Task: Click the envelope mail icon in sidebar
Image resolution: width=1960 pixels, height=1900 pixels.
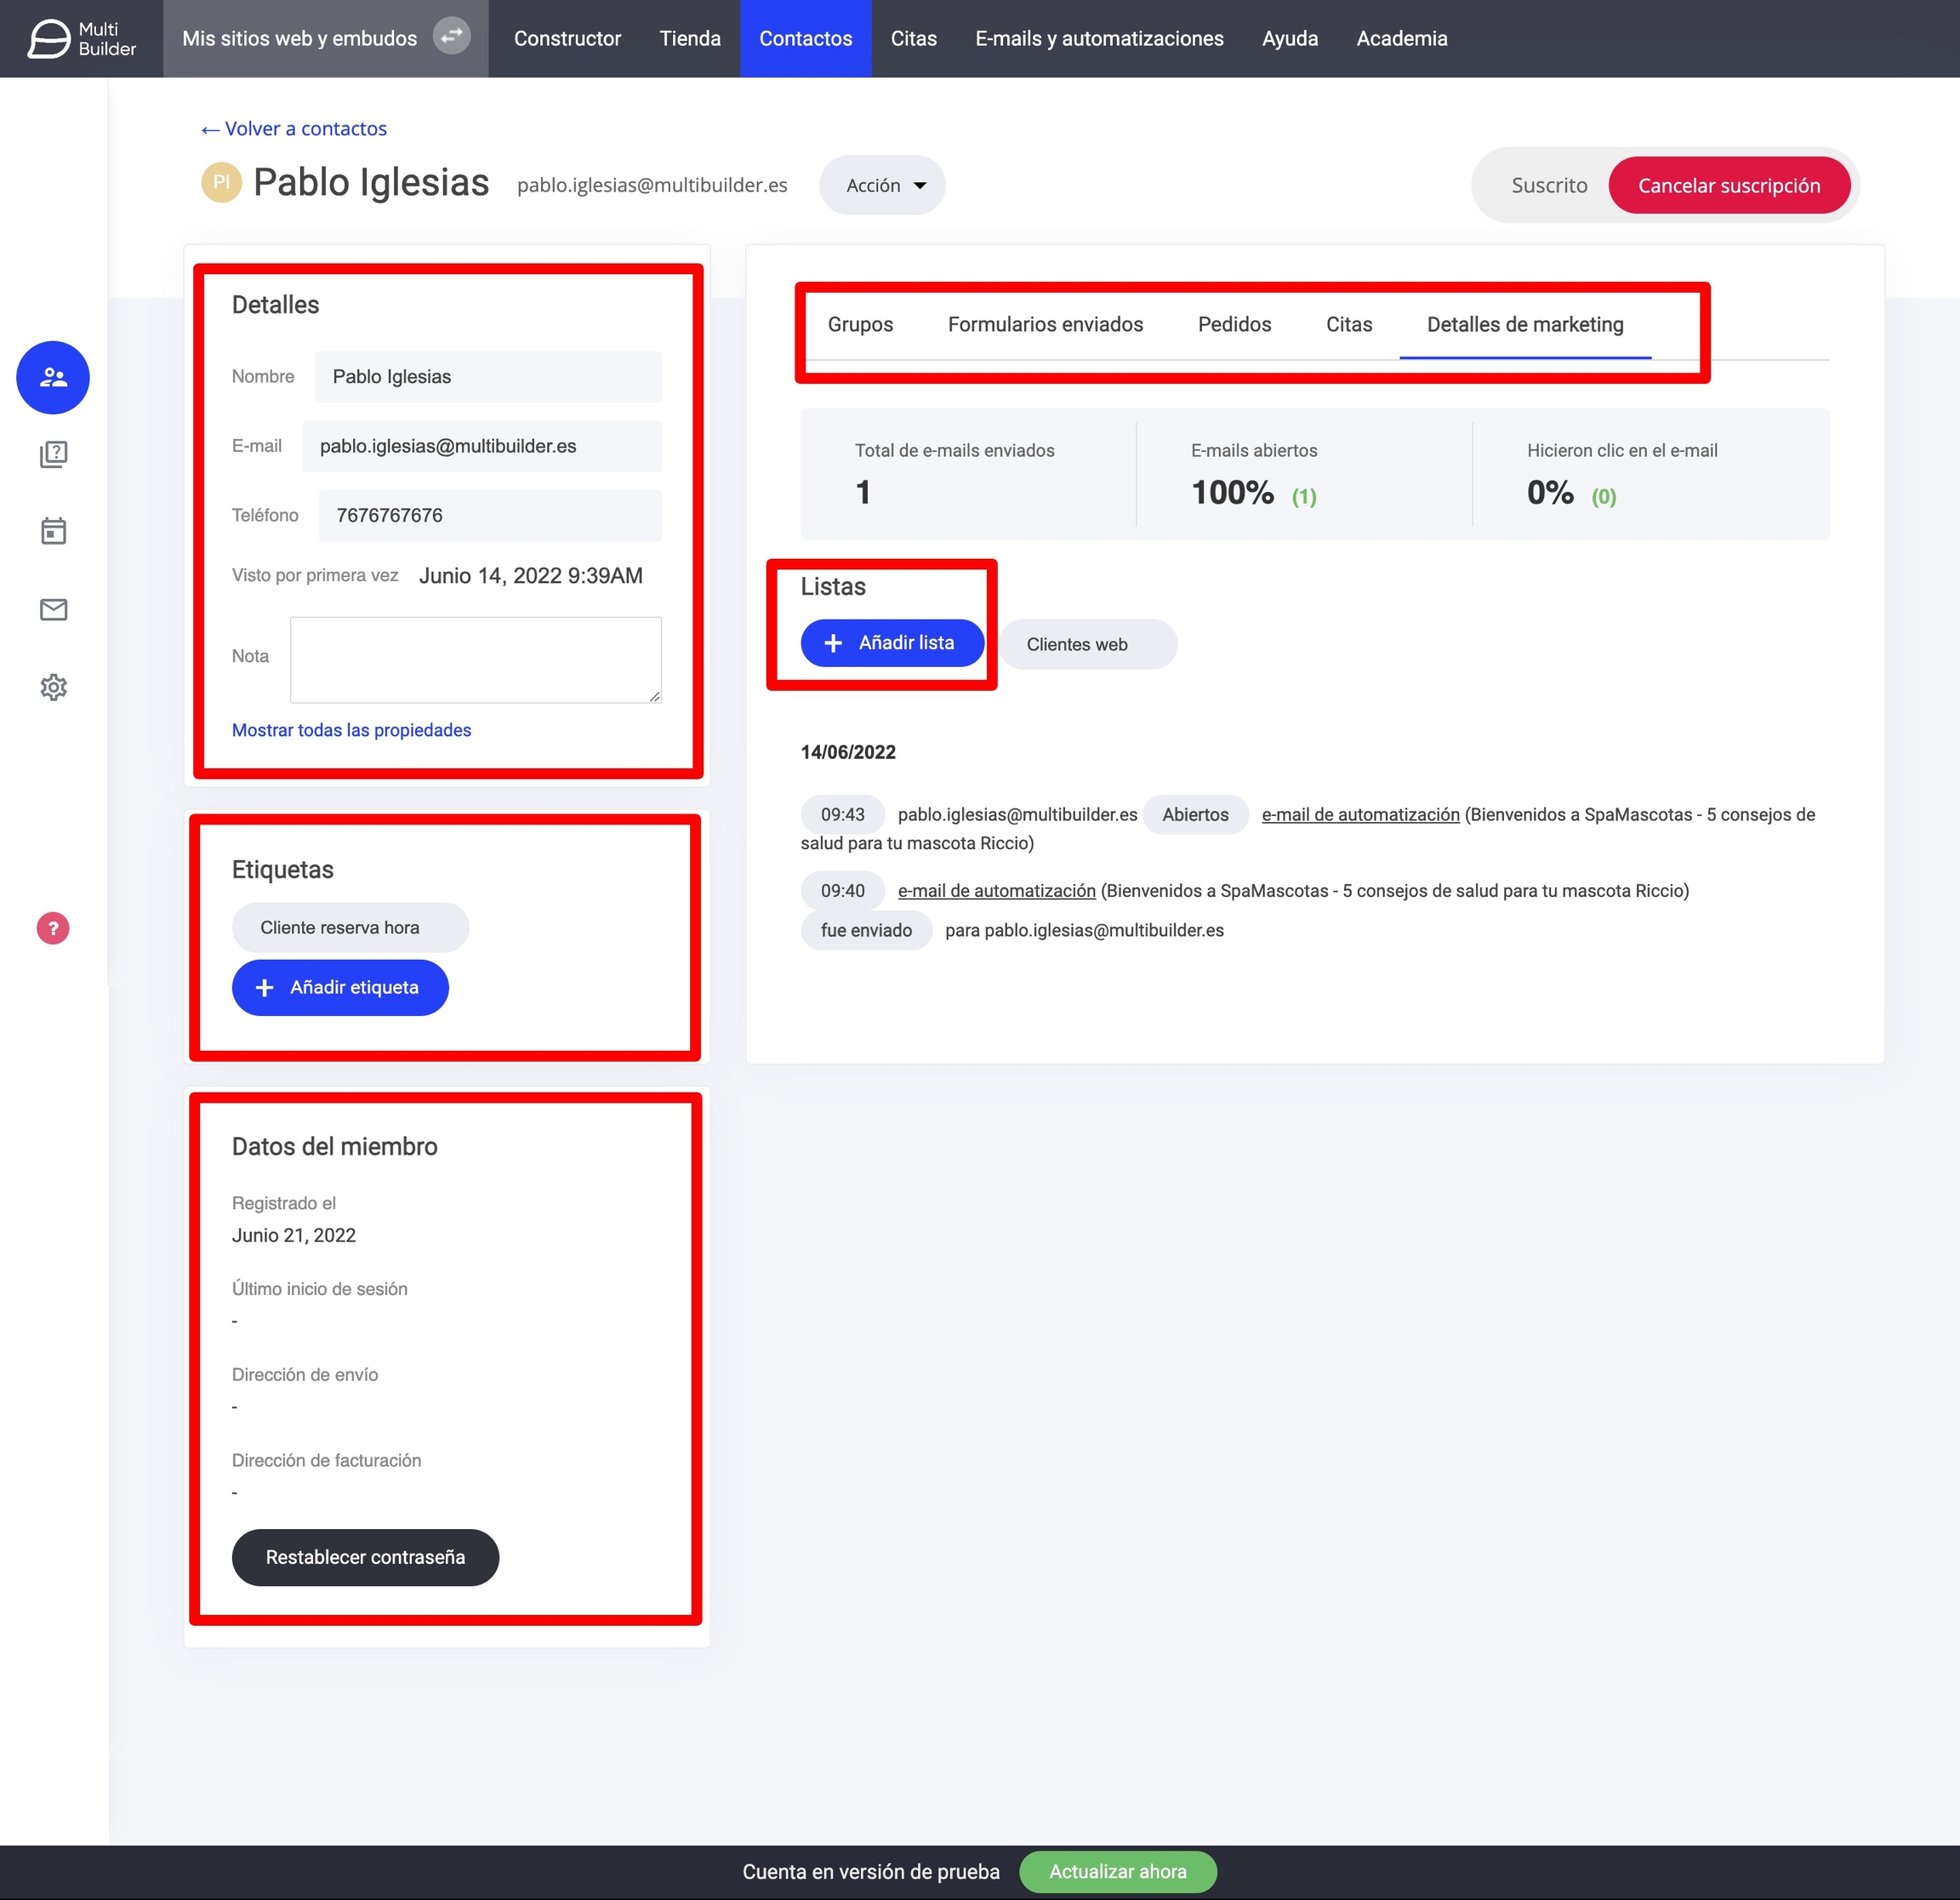Action: [x=53, y=609]
